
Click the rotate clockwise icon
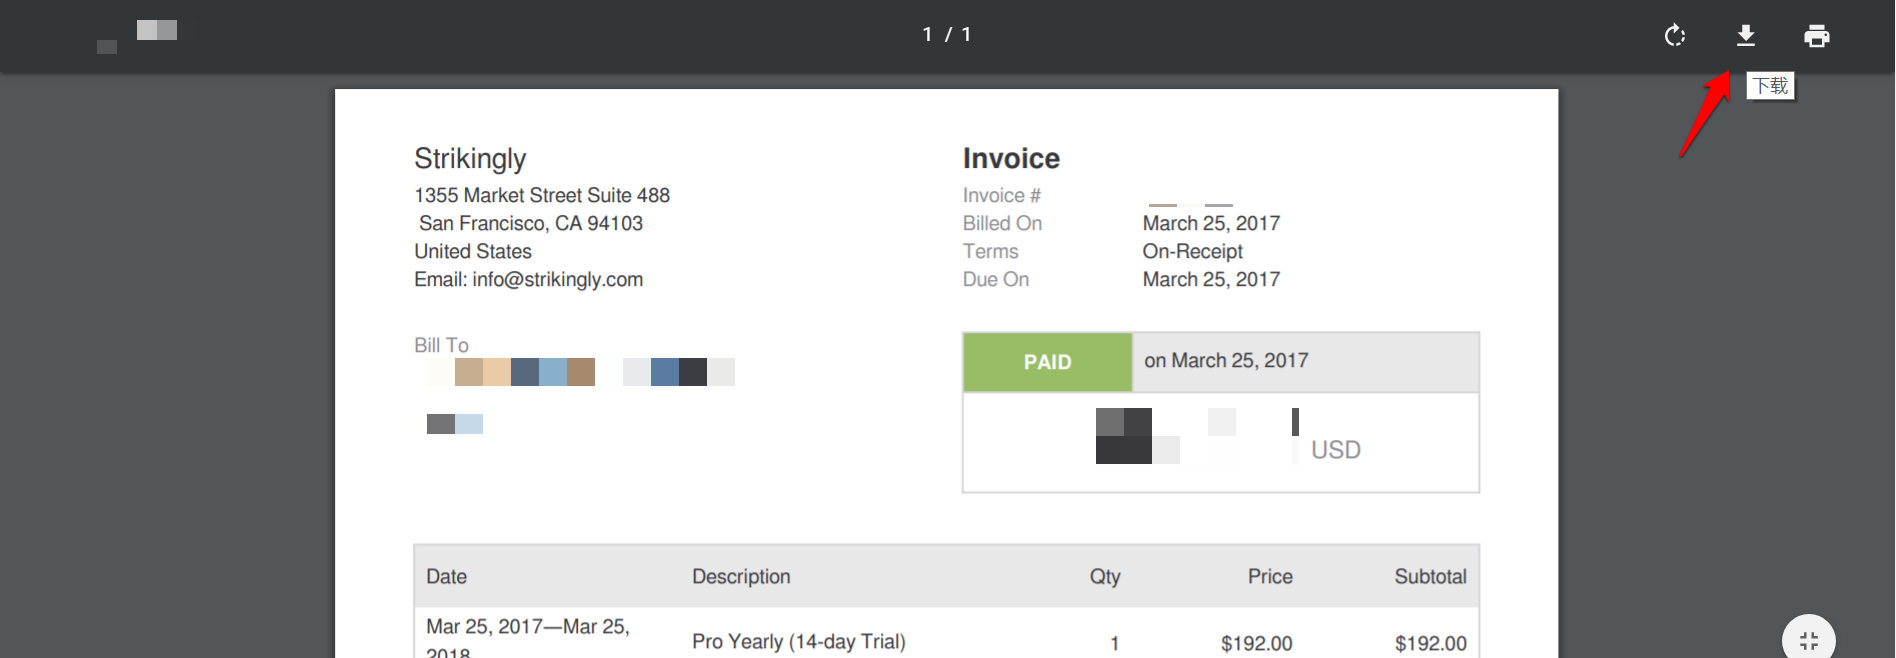click(x=1675, y=36)
